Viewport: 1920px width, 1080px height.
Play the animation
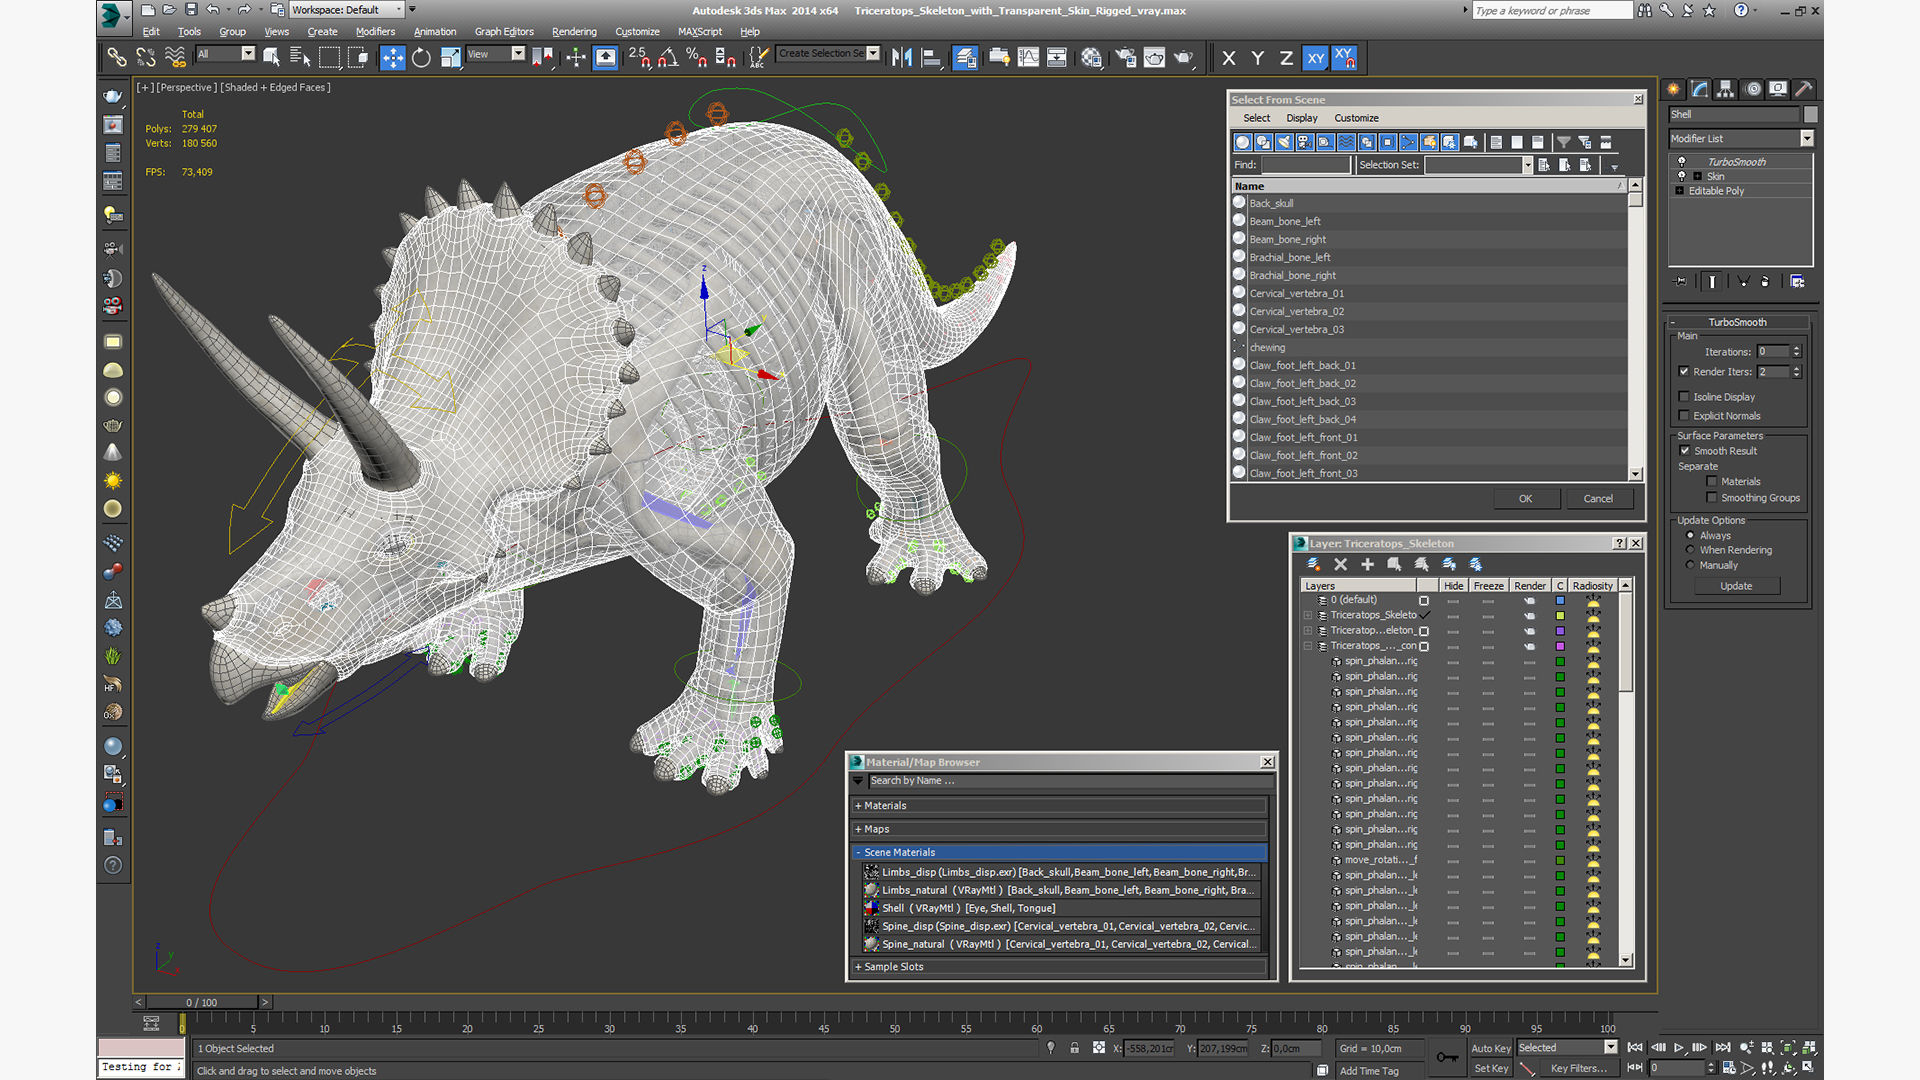click(x=1678, y=1048)
